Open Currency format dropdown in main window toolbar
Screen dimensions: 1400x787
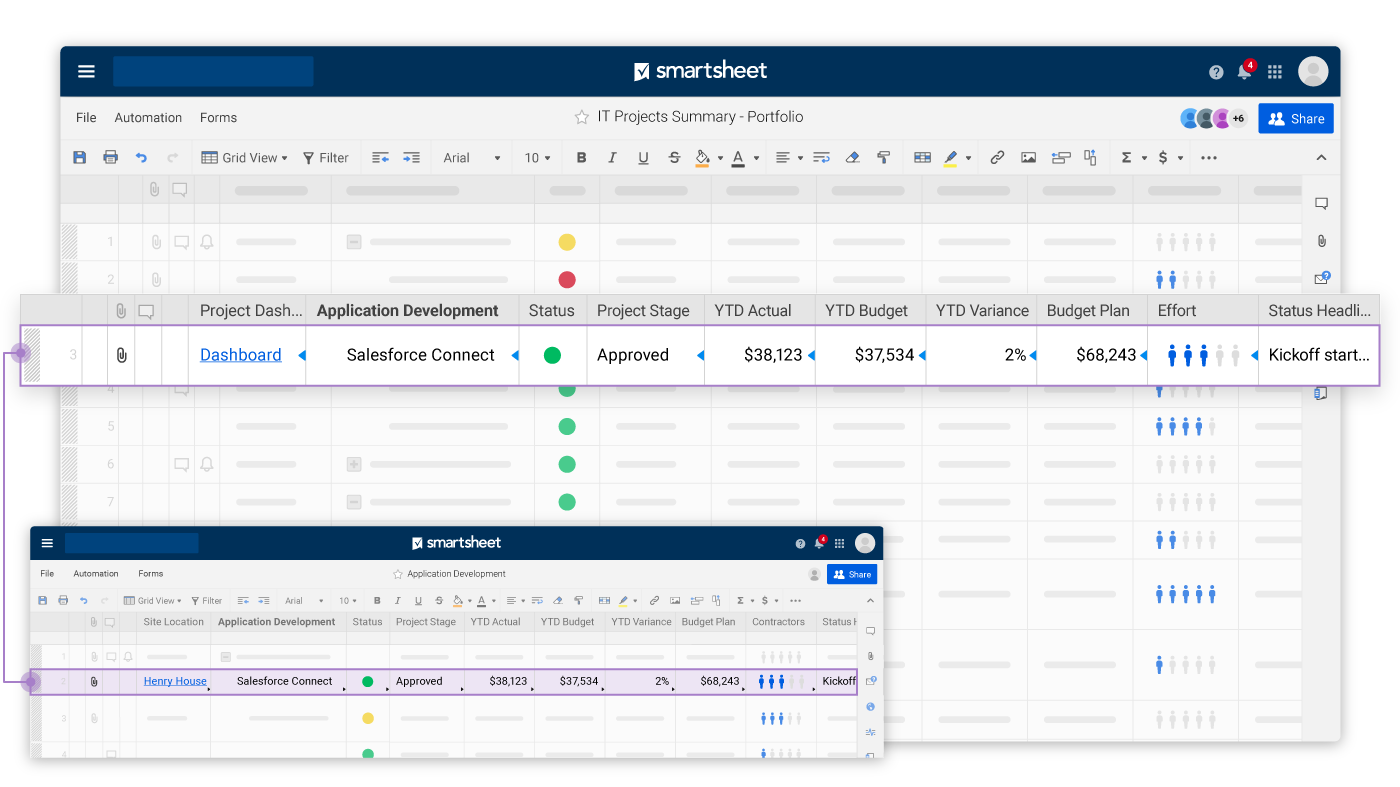pos(1170,157)
